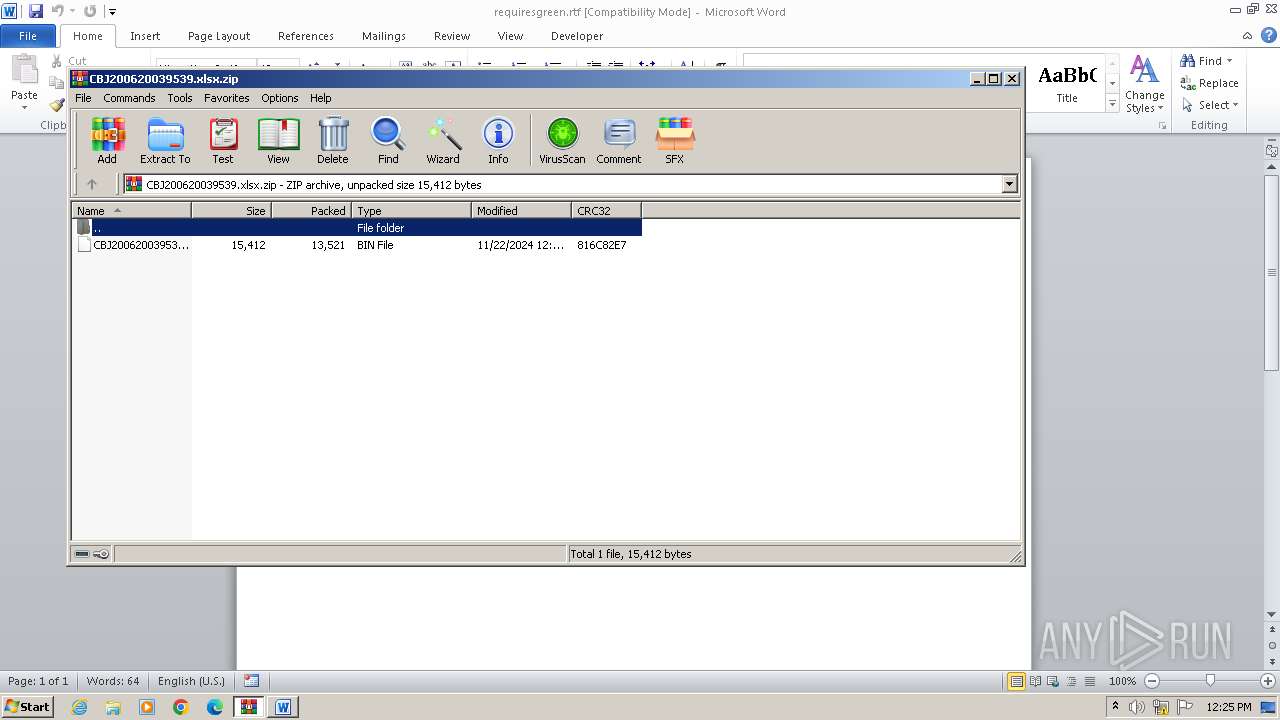Open the Styles pane dialog launcher

[1163, 126]
